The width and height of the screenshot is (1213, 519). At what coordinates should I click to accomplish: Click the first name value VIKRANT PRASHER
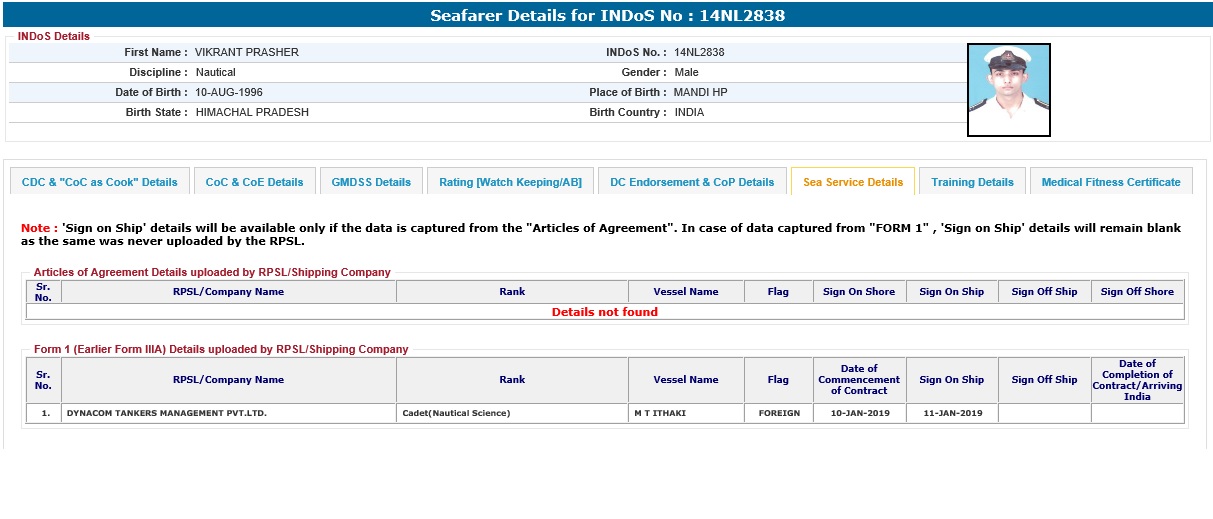pyautogui.click(x=246, y=52)
